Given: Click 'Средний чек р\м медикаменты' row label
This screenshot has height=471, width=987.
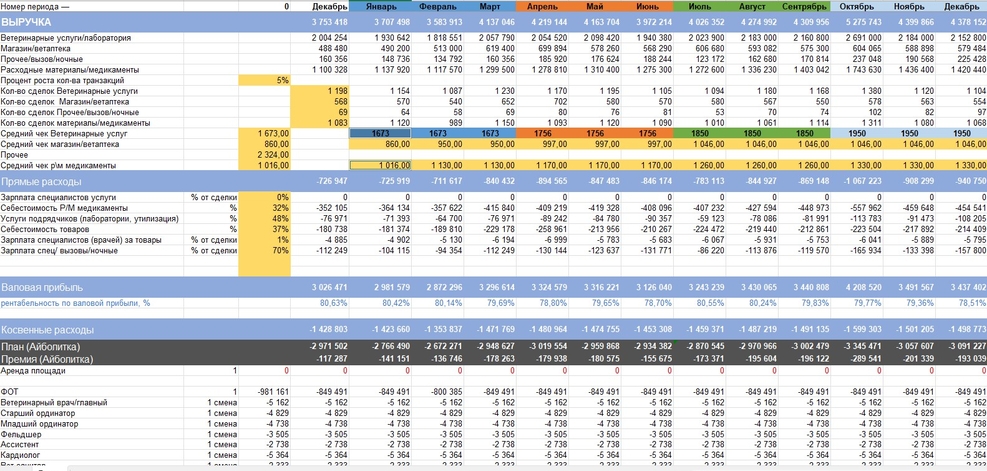Looking at the screenshot, I should click(61, 166).
